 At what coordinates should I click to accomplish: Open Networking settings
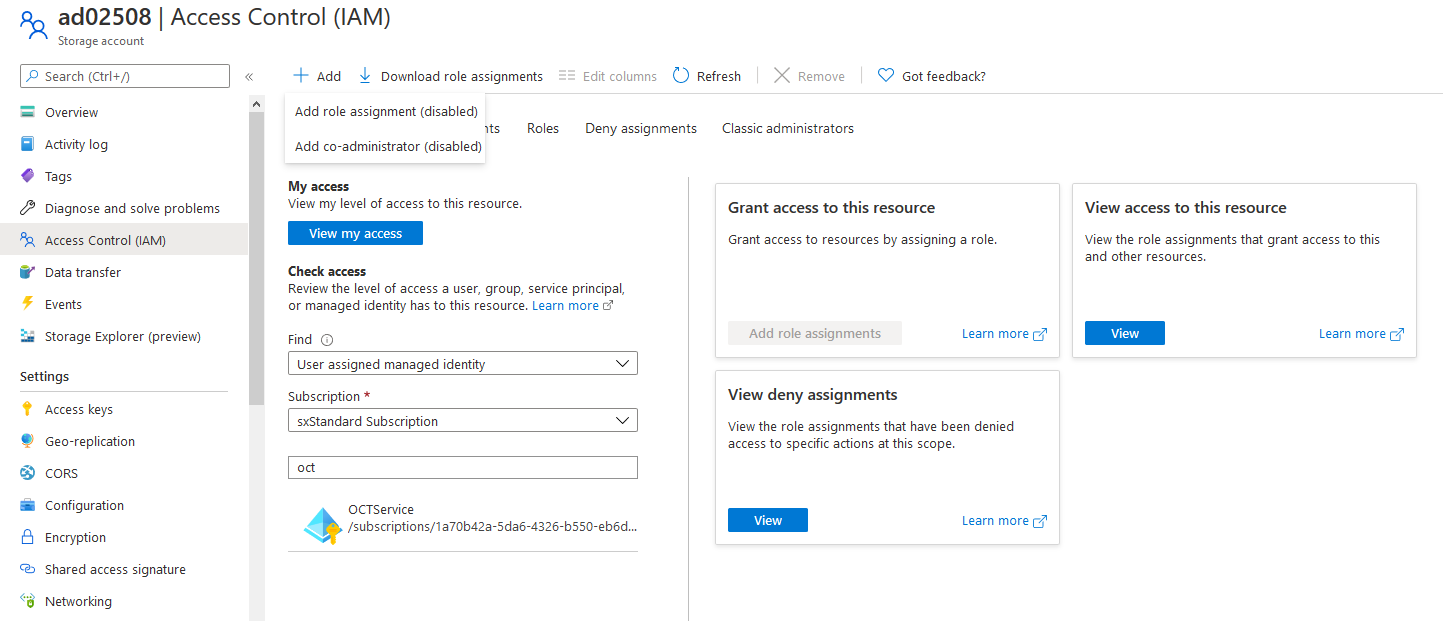tap(79, 600)
